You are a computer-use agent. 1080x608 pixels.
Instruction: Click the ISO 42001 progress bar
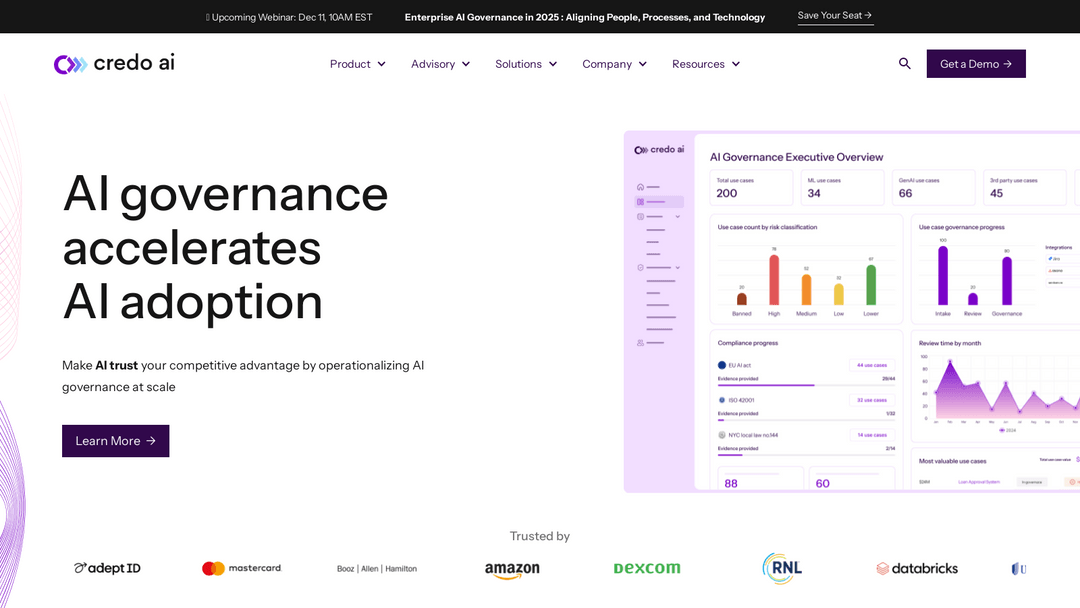tap(806, 420)
